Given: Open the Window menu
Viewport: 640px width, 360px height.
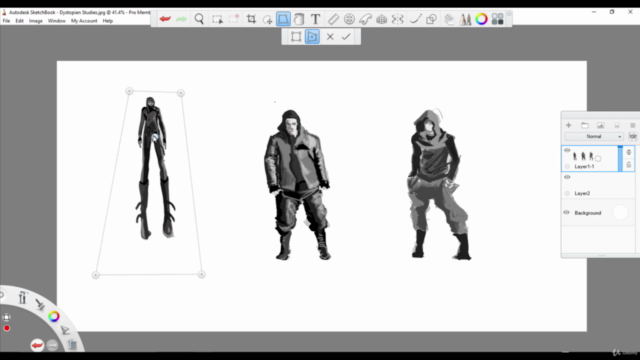Looking at the screenshot, I should click(x=57, y=21).
